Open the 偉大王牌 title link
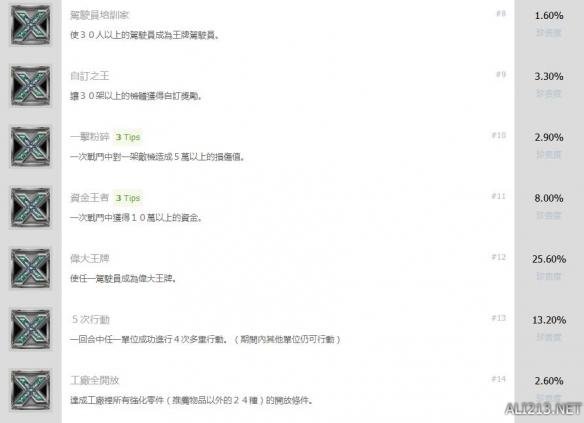Viewport: 584px width, 423px height. click(90, 258)
